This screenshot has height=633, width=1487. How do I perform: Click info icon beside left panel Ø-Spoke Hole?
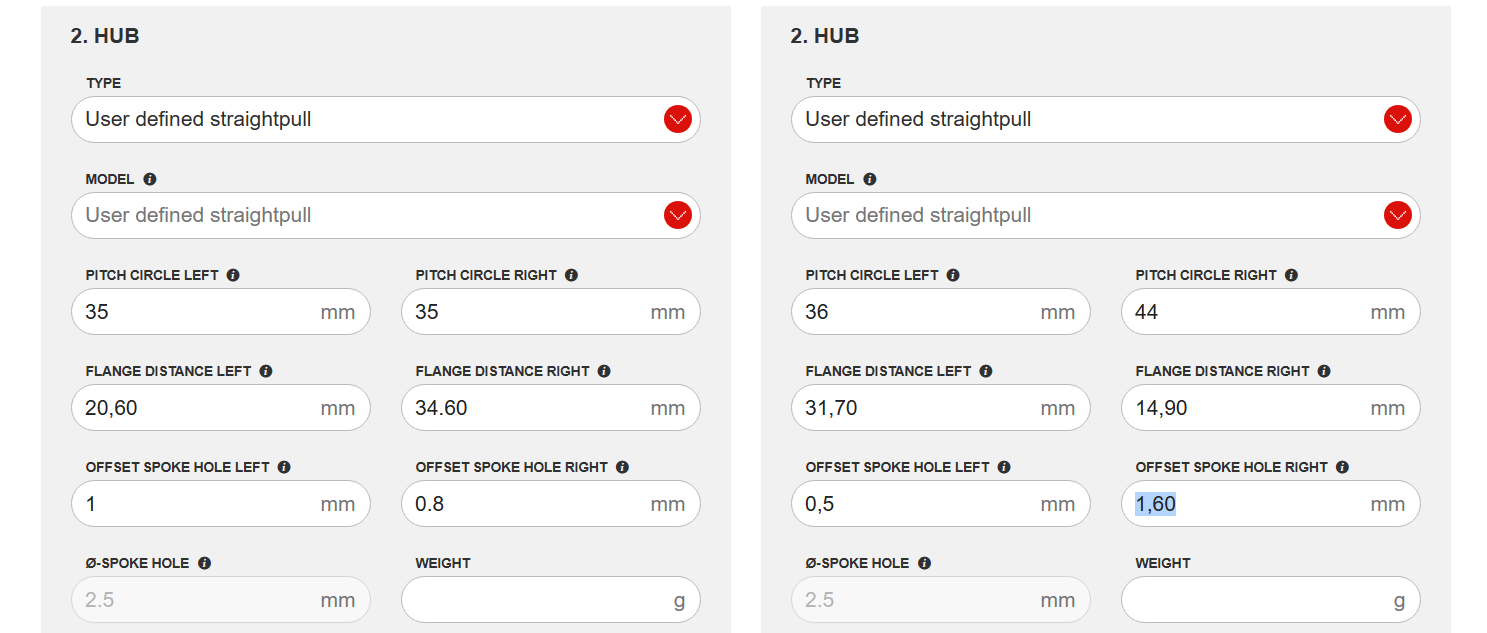pos(204,563)
